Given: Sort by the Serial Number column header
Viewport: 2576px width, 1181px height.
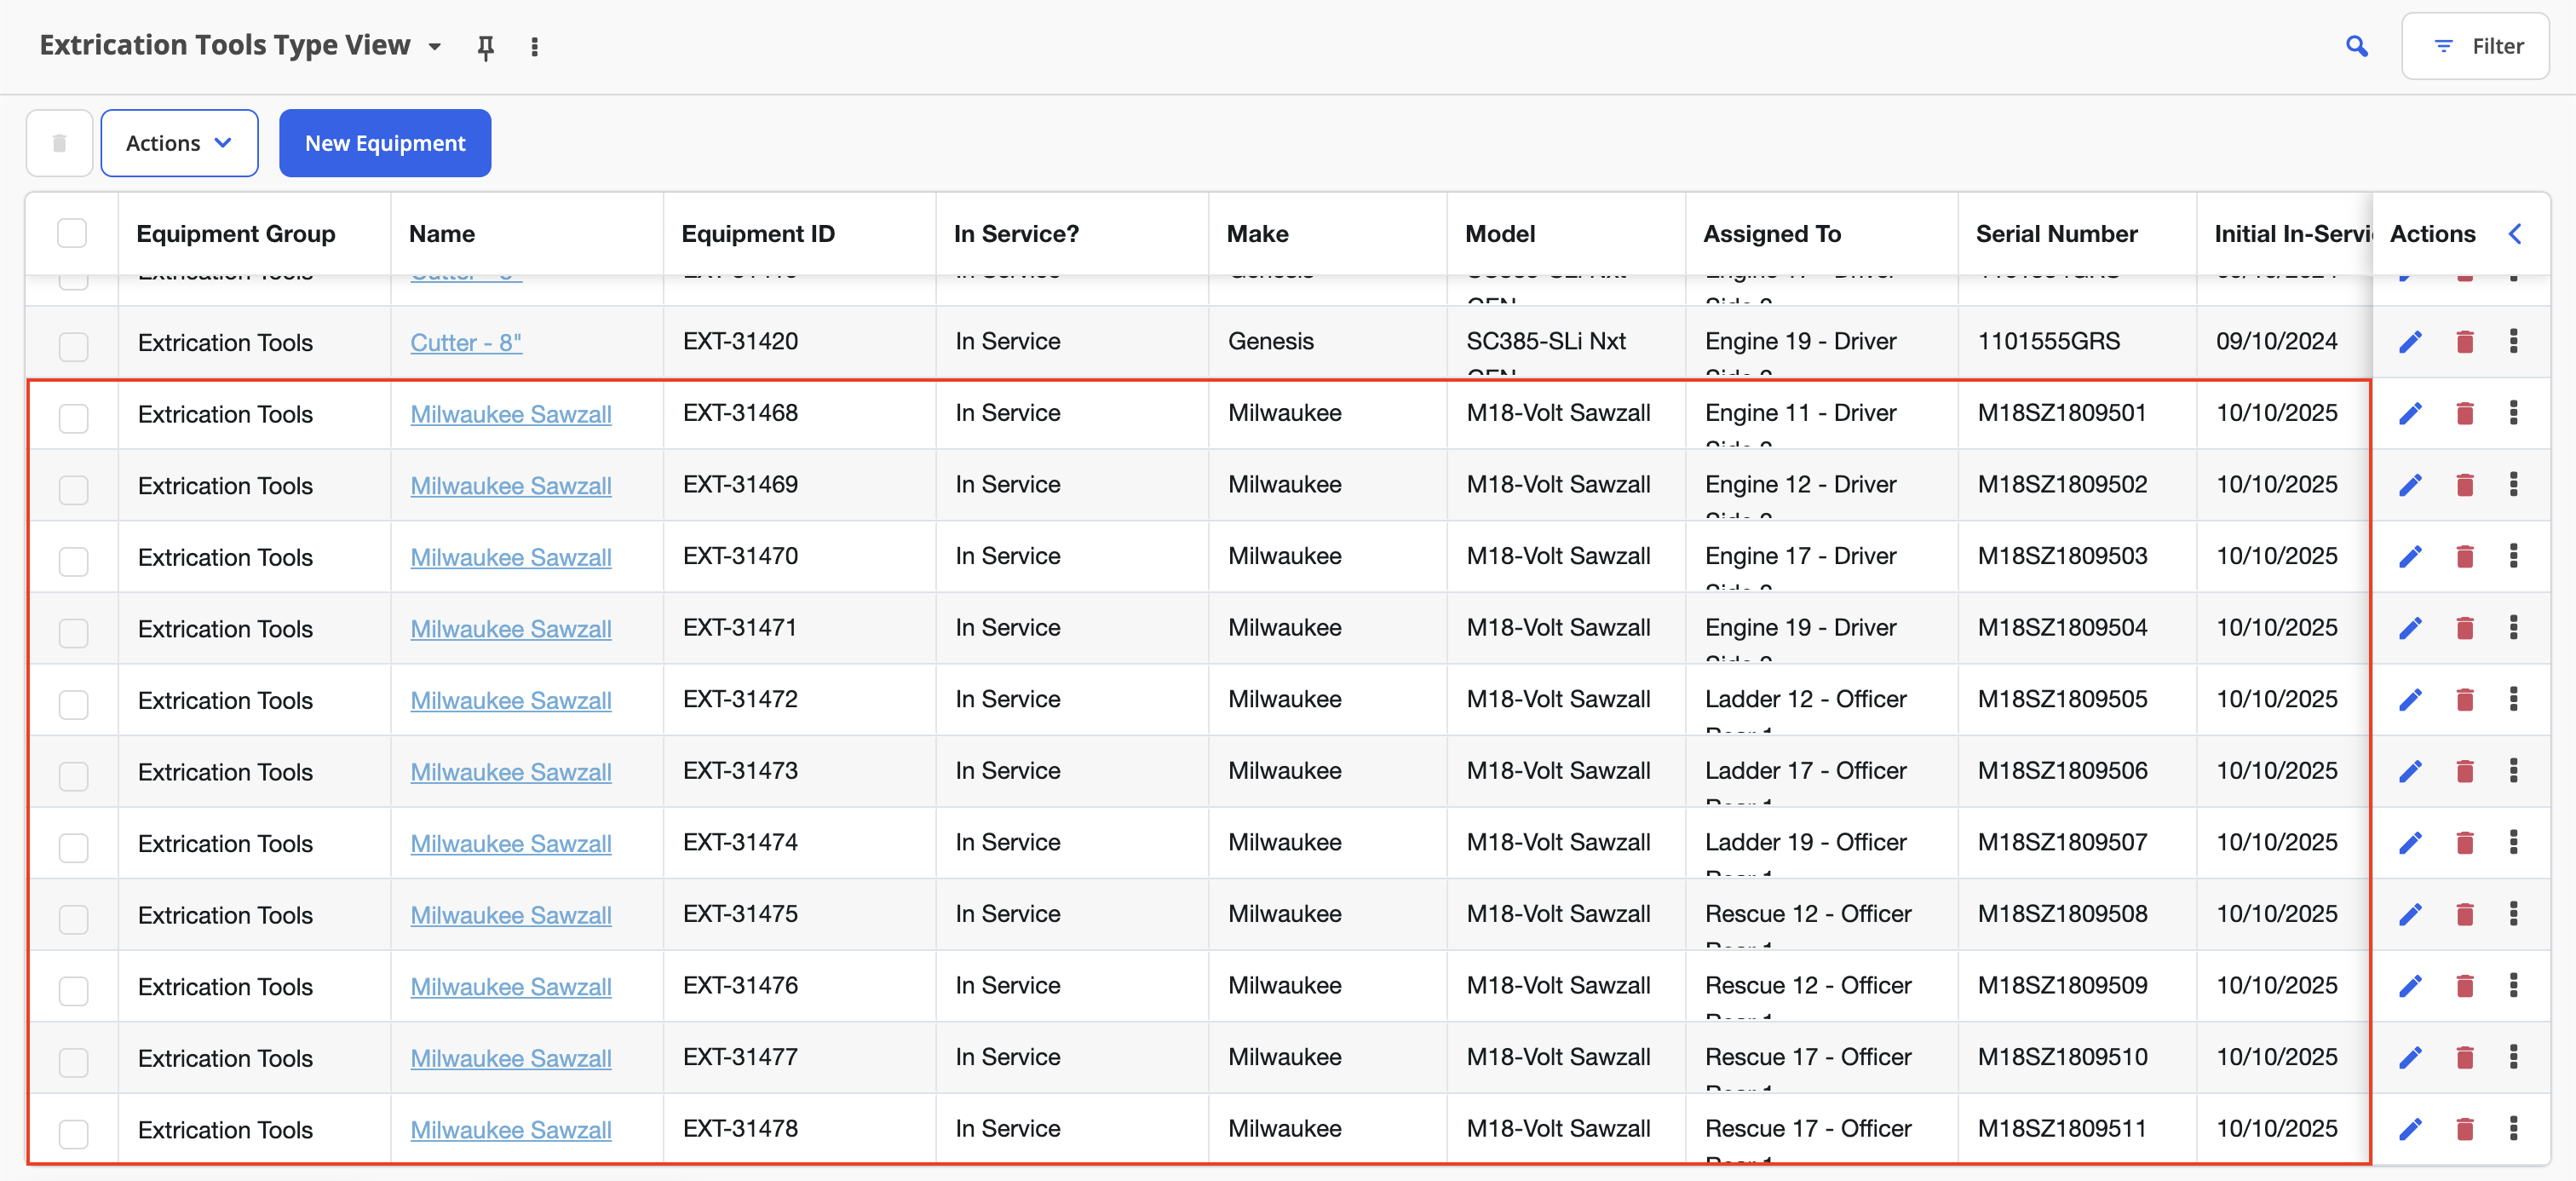Looking at the screenshot, I should (x=2056, y=234).
